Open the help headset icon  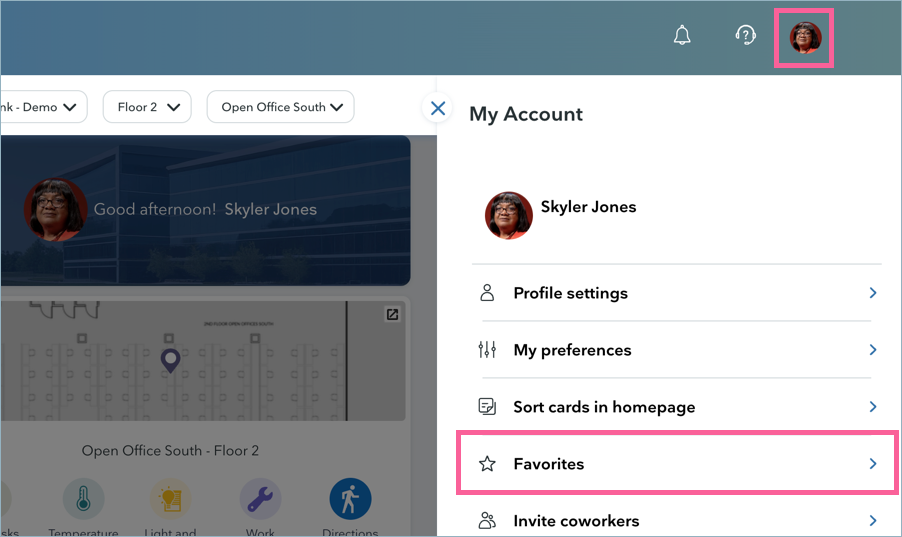(746, 36)
